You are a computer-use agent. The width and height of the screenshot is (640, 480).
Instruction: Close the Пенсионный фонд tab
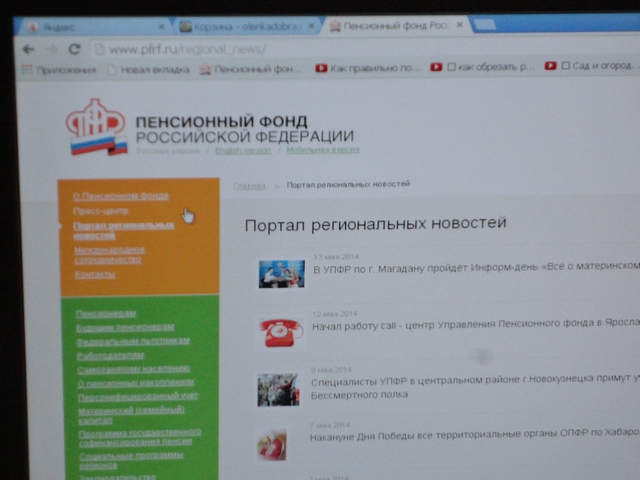[460, 25]
